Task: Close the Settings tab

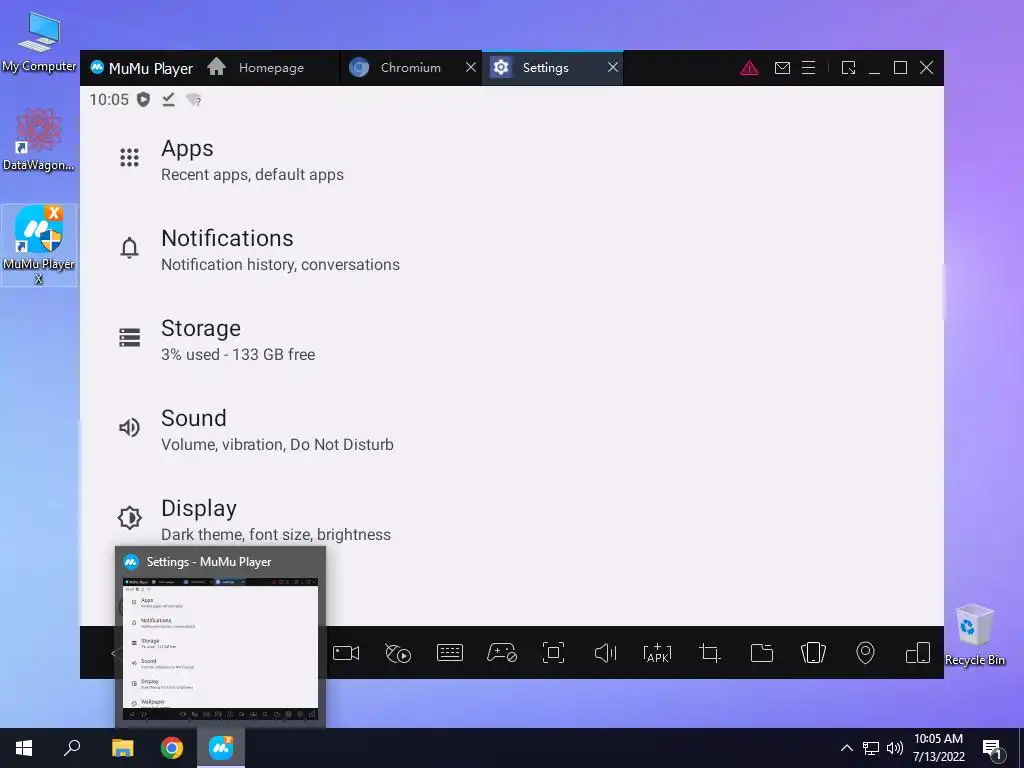Action: [613, 67]
